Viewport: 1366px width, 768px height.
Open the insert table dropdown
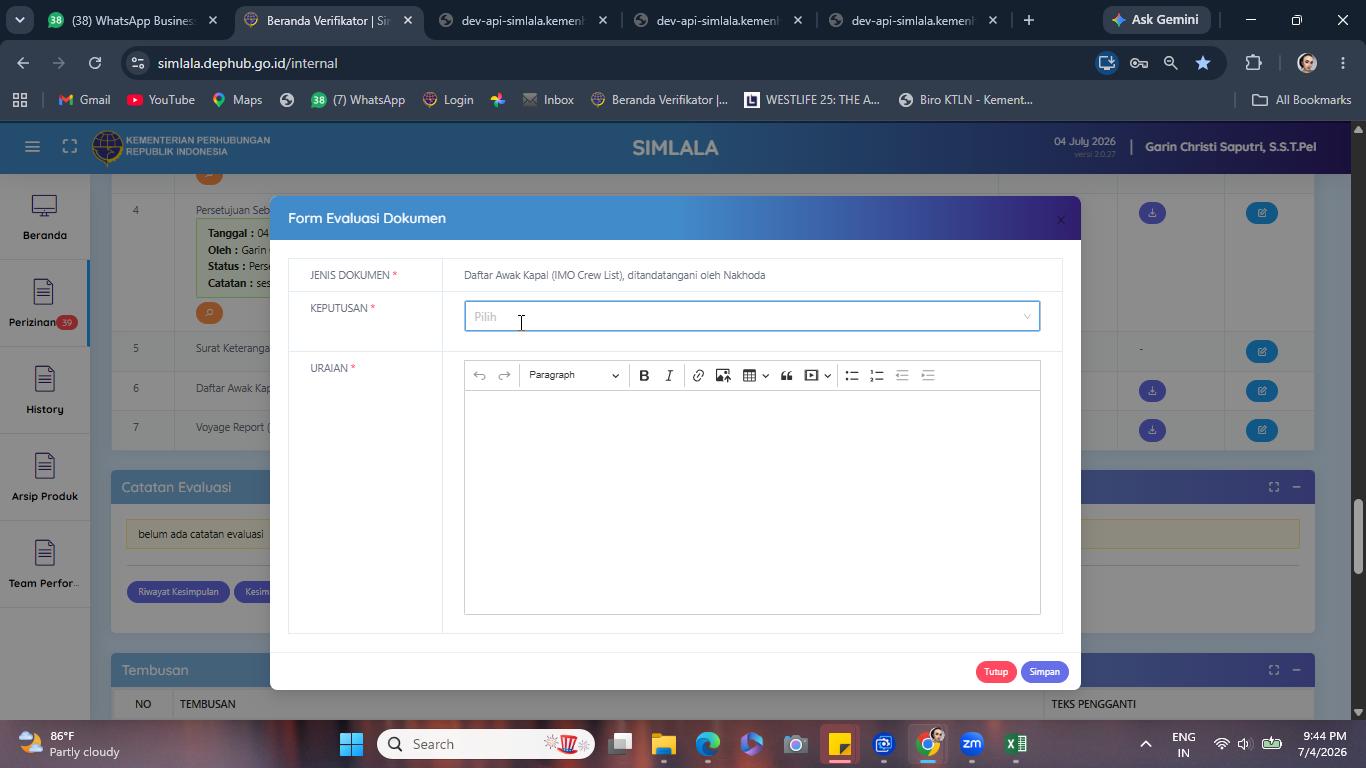click(x=755, y=375)
